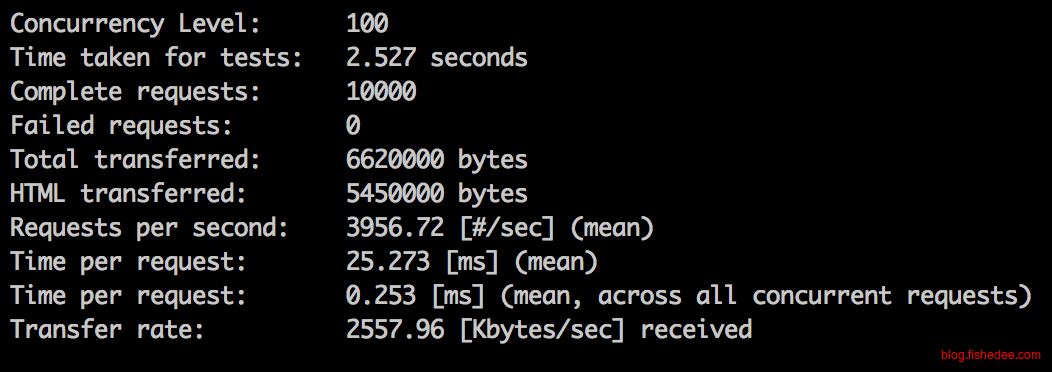Select the 2.527 seconds time value

(x=437, y=58)
